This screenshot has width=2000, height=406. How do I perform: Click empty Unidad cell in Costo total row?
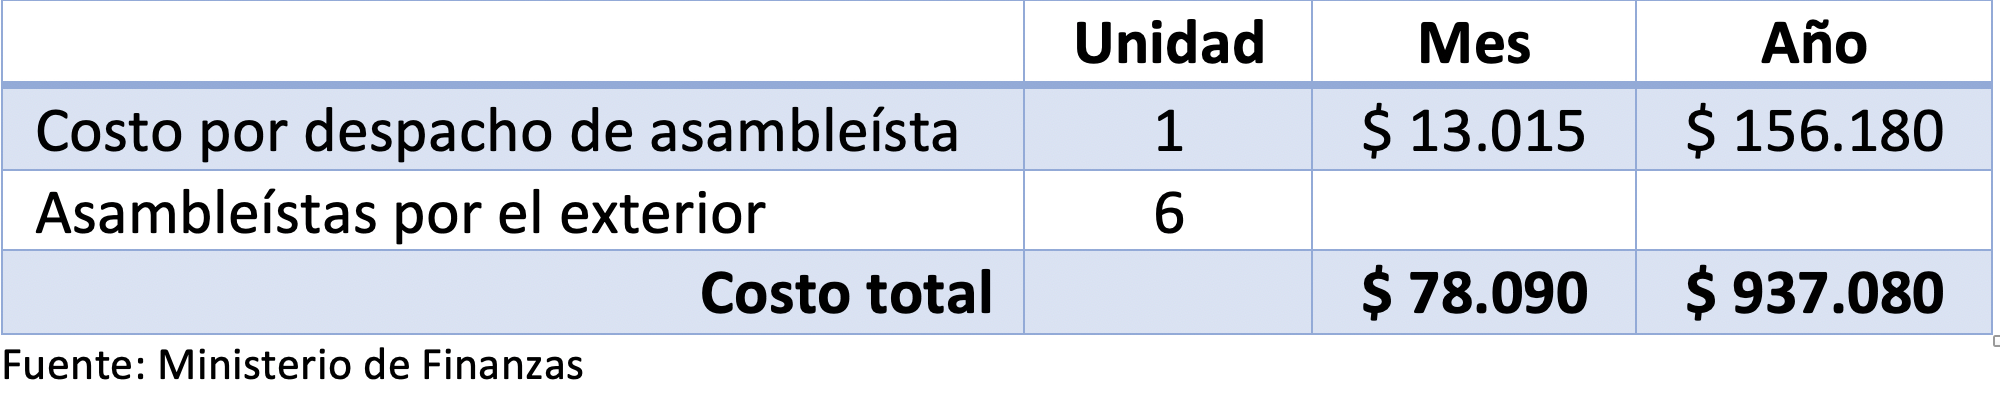point(1168,292)
